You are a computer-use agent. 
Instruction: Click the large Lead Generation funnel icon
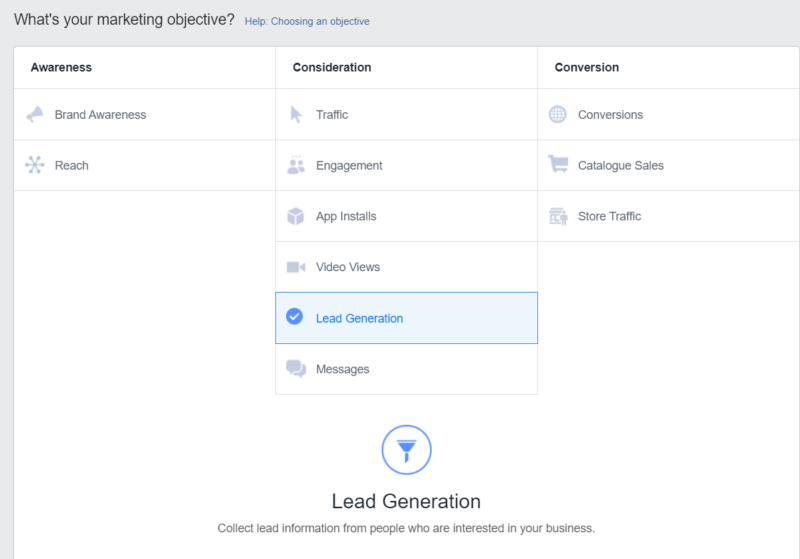pos(406,450)
